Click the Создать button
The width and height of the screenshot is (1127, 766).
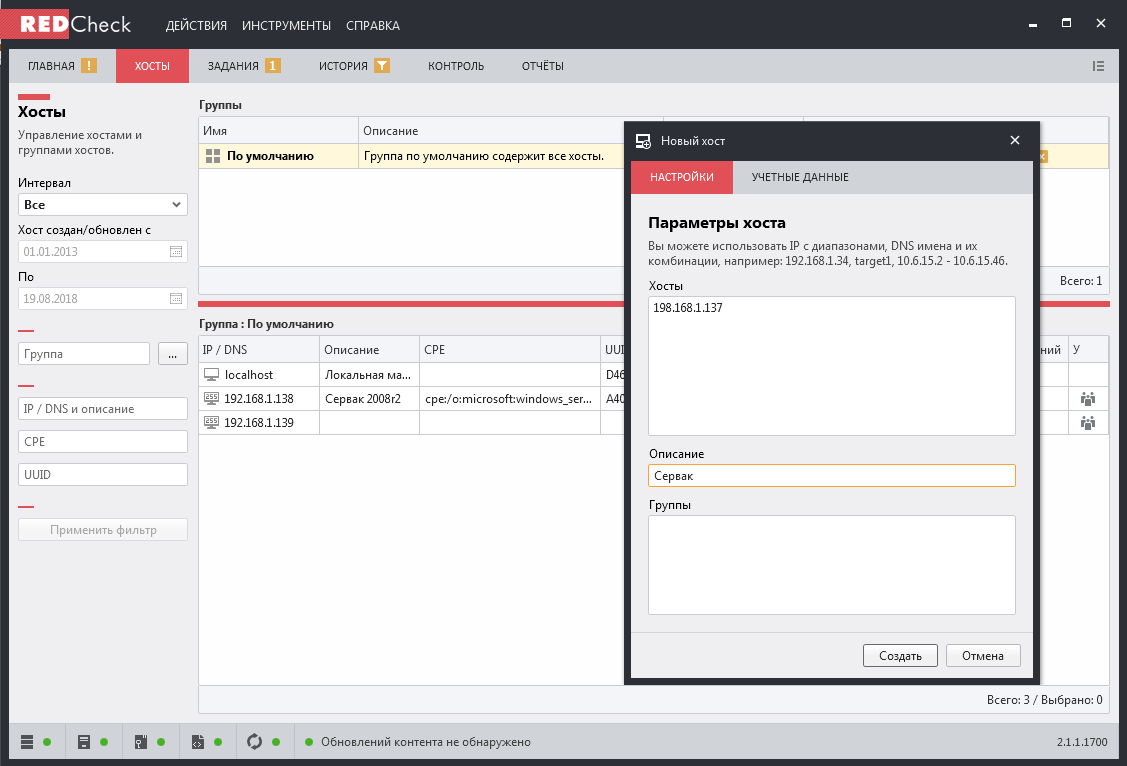click(900, 655)
